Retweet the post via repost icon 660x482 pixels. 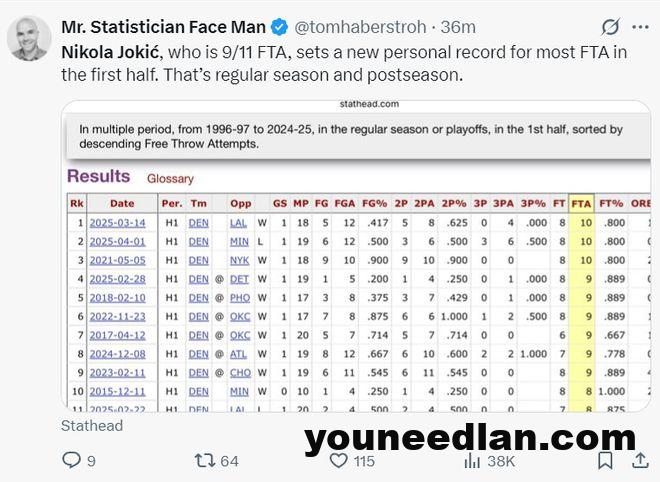pos(205,461)
